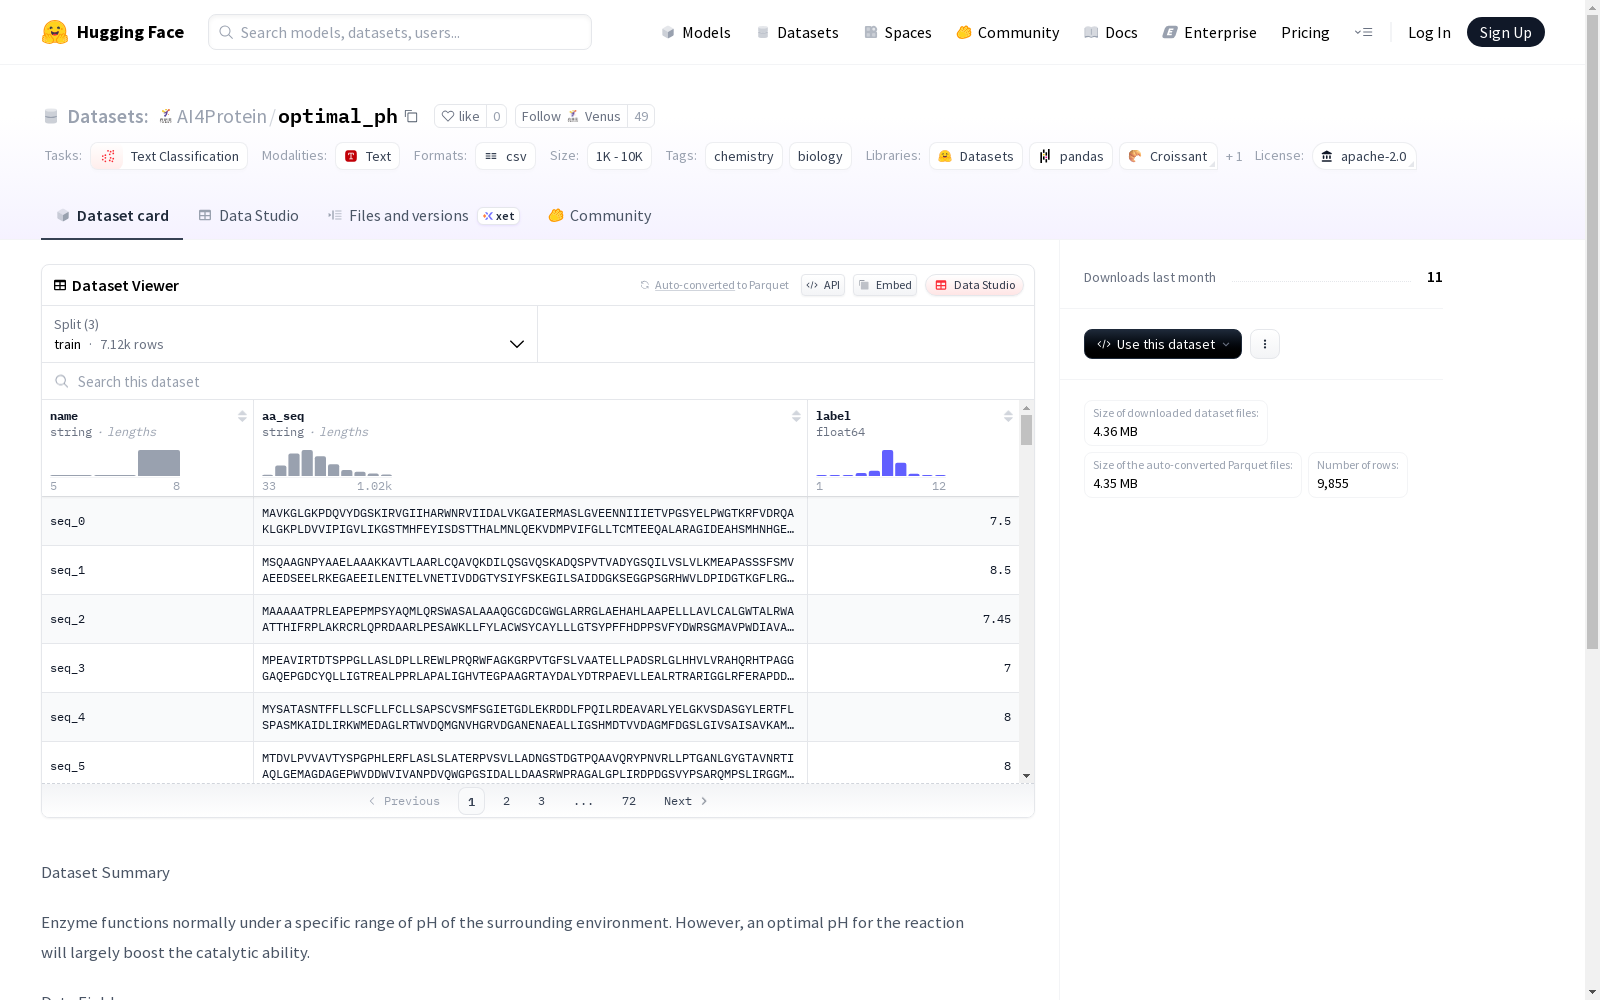Go to page 3 of the viewer
Image resolution: width=1600 pixels, height=1000 pixels.
(541, 801)
